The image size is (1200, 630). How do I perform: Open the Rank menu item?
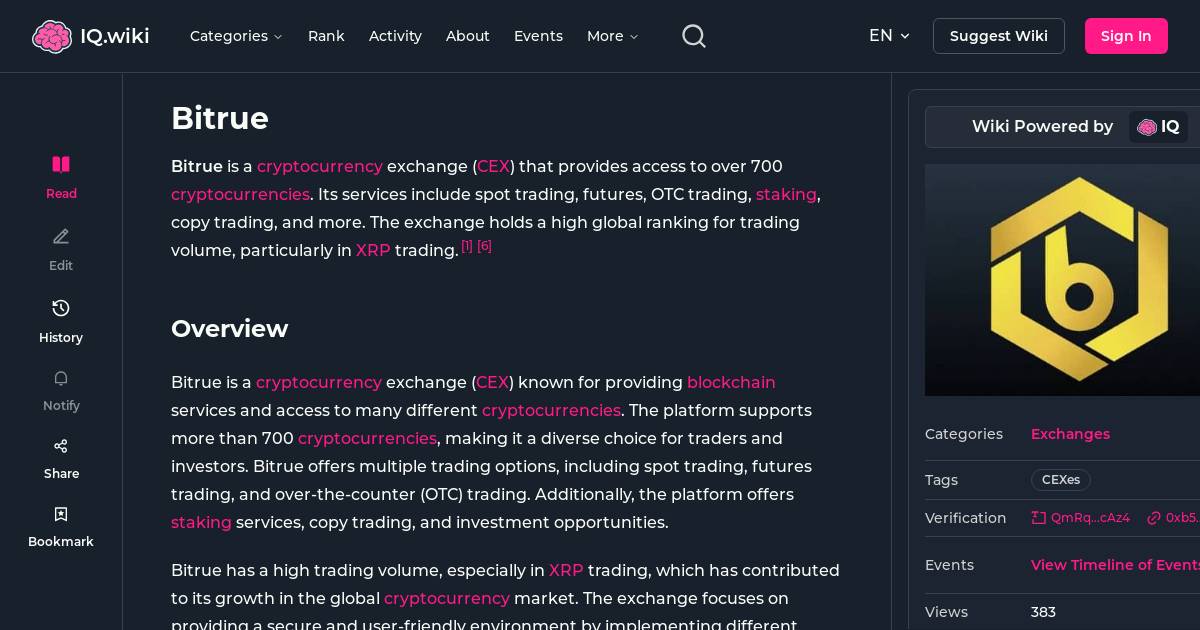326,36
